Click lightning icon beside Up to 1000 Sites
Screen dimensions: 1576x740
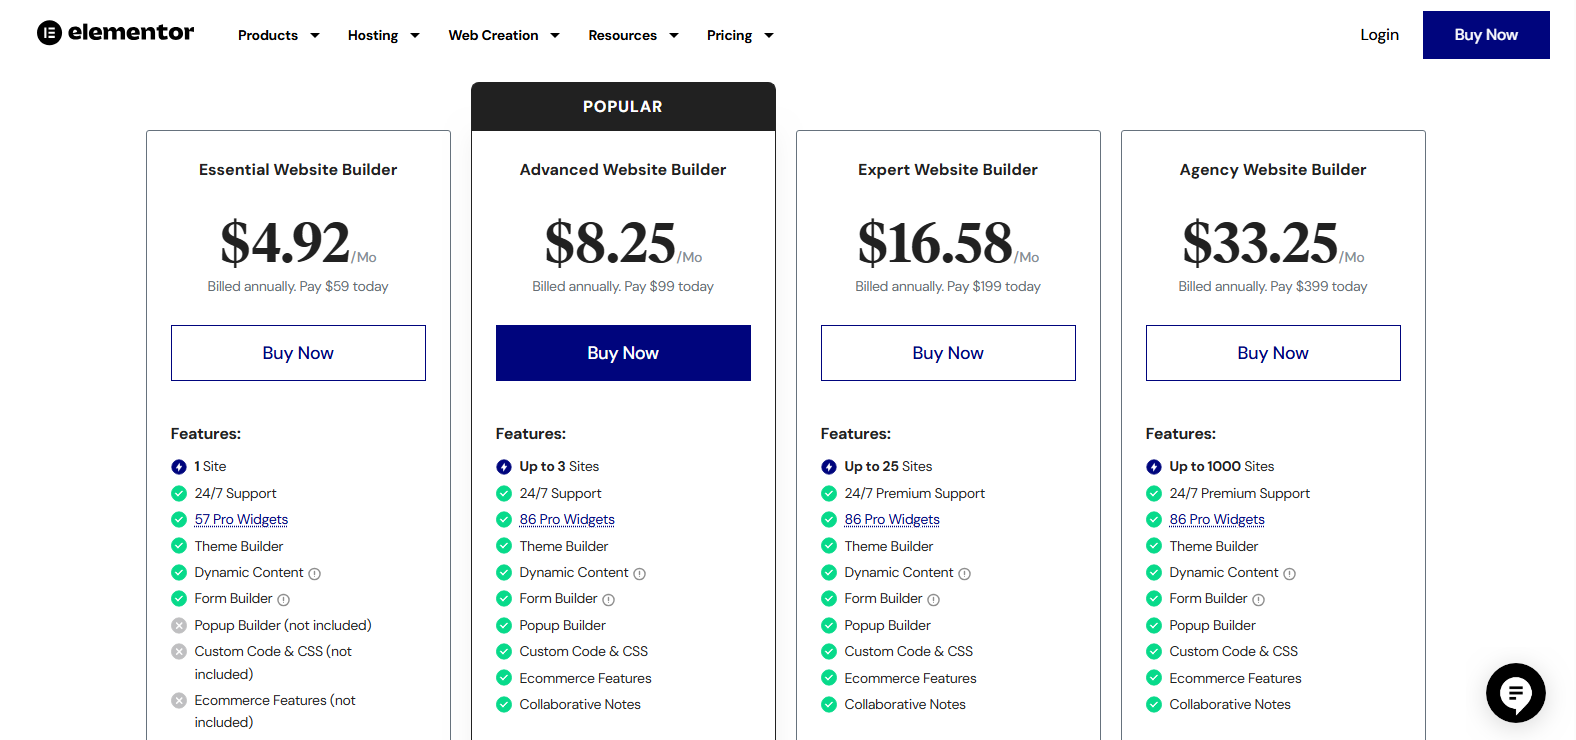click(x=1154, y=467)
